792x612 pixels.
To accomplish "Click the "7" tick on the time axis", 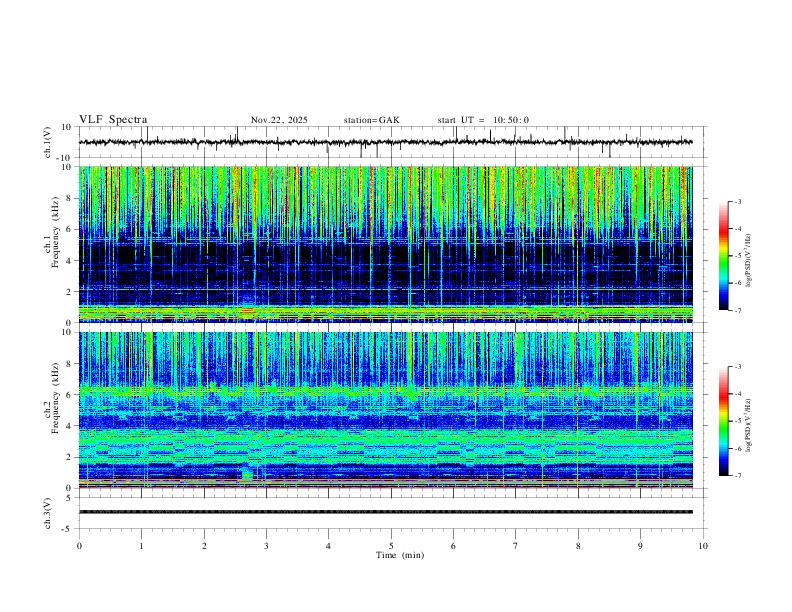I will pyautogui.click(x=516, y=546).
